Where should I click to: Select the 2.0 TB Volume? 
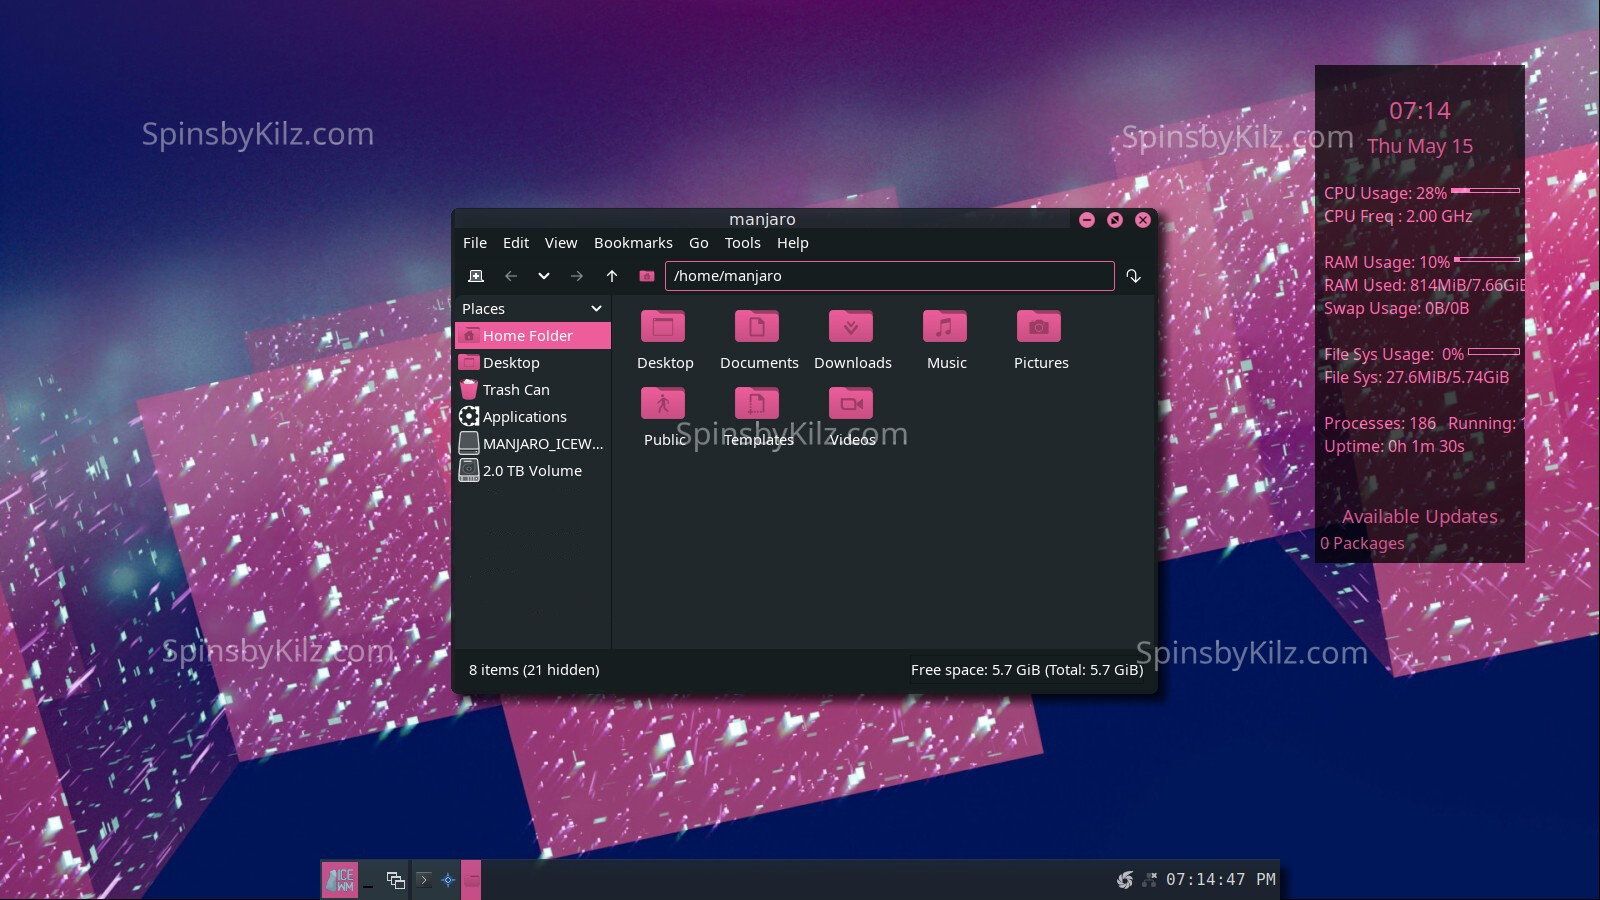click(533, 471)
